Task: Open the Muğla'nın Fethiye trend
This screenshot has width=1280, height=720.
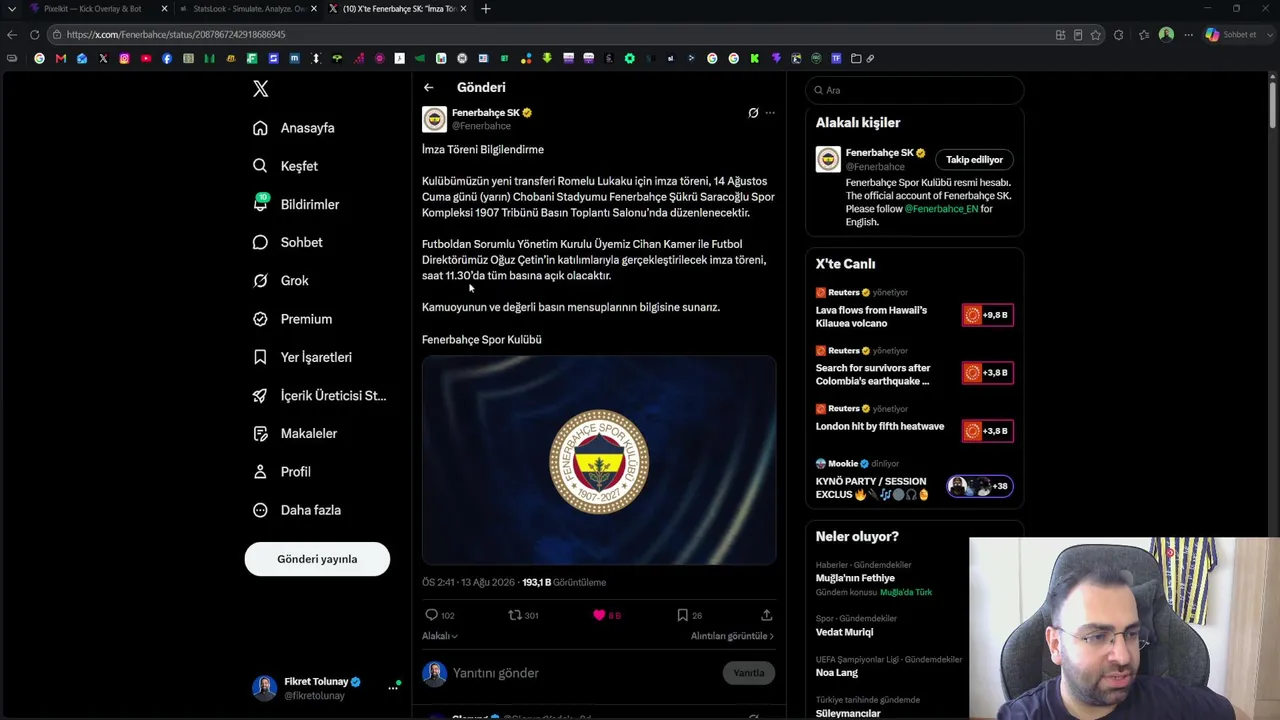Action: [855, 578]
